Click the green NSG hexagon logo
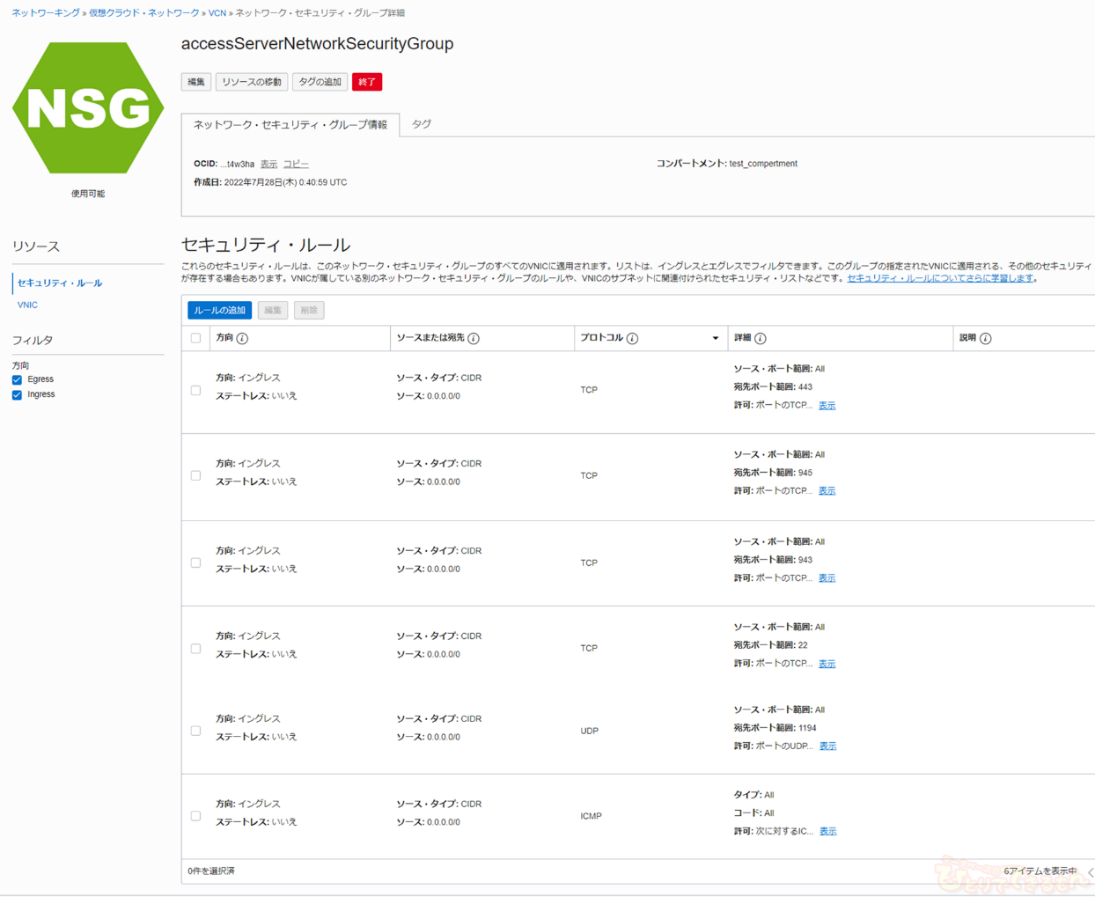The image size is (1095, 897). 88,107
